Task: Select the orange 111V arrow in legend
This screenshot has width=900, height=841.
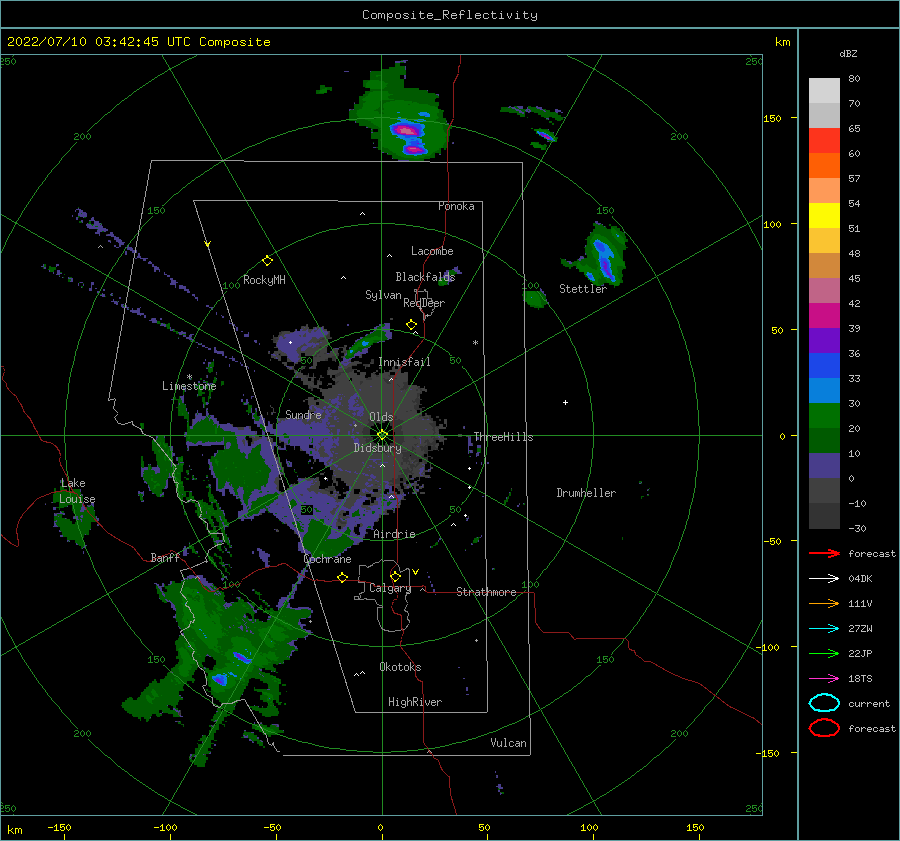Action: click(x=824, y=603)
